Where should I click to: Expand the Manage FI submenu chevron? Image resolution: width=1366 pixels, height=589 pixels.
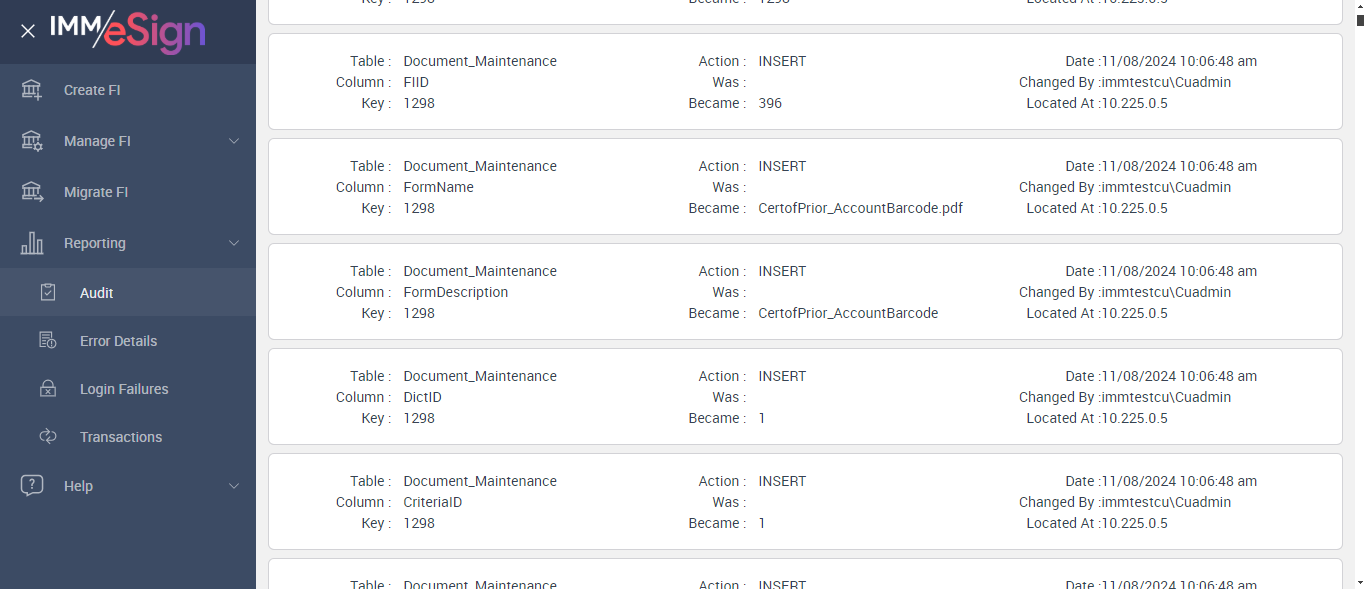[234, 141]
